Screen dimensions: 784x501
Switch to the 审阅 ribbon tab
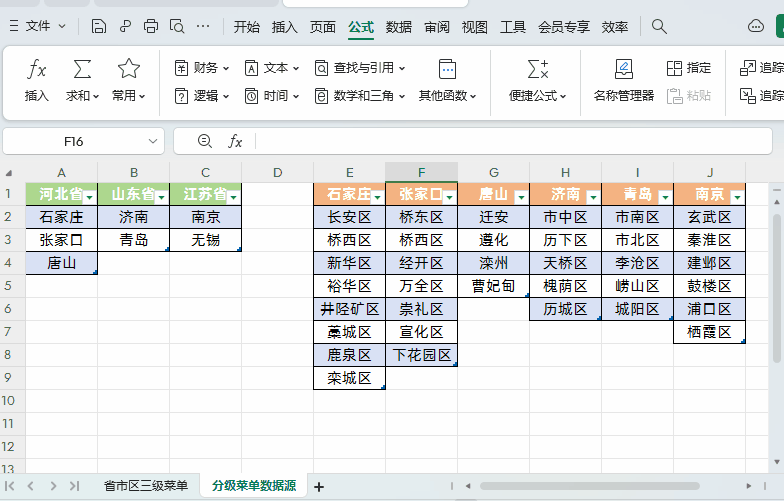436,27
